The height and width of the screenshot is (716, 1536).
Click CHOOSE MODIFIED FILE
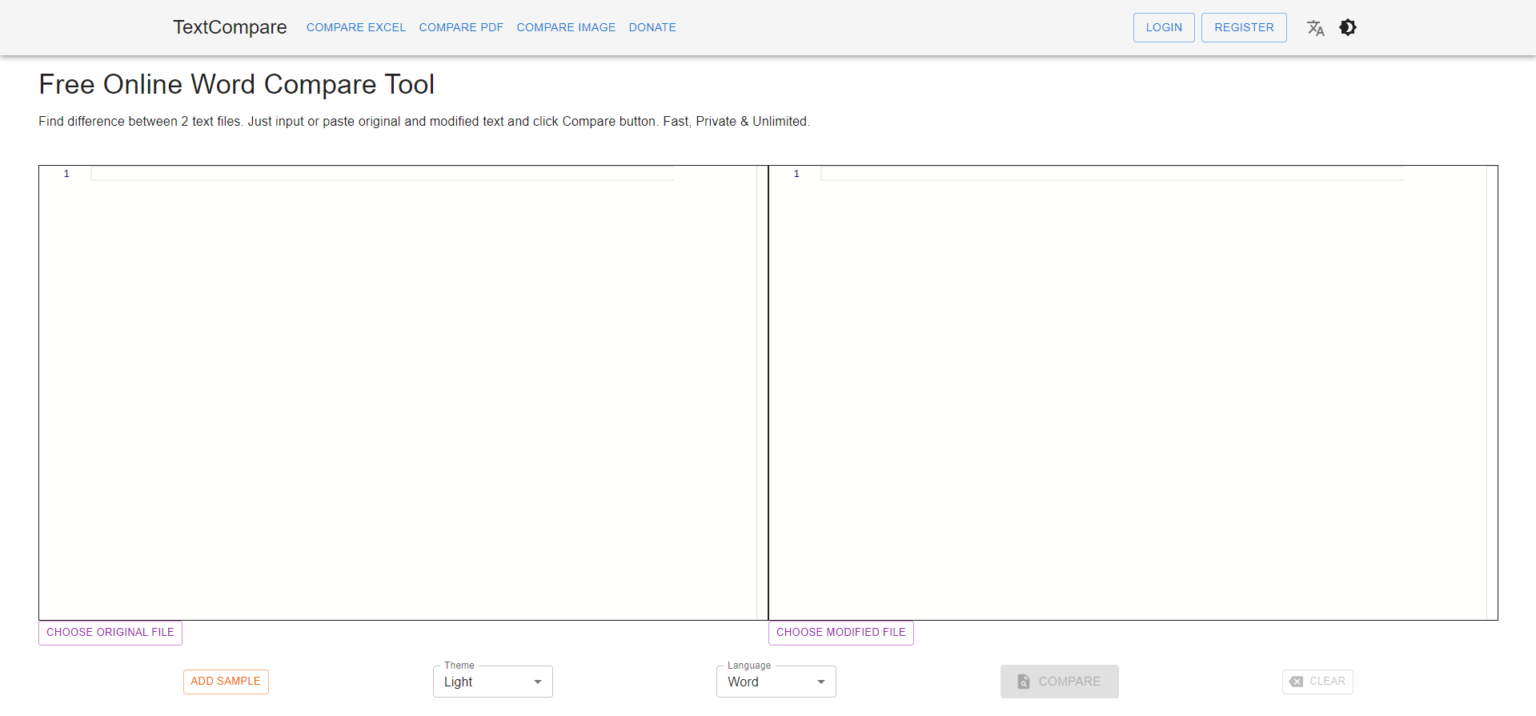840,632
